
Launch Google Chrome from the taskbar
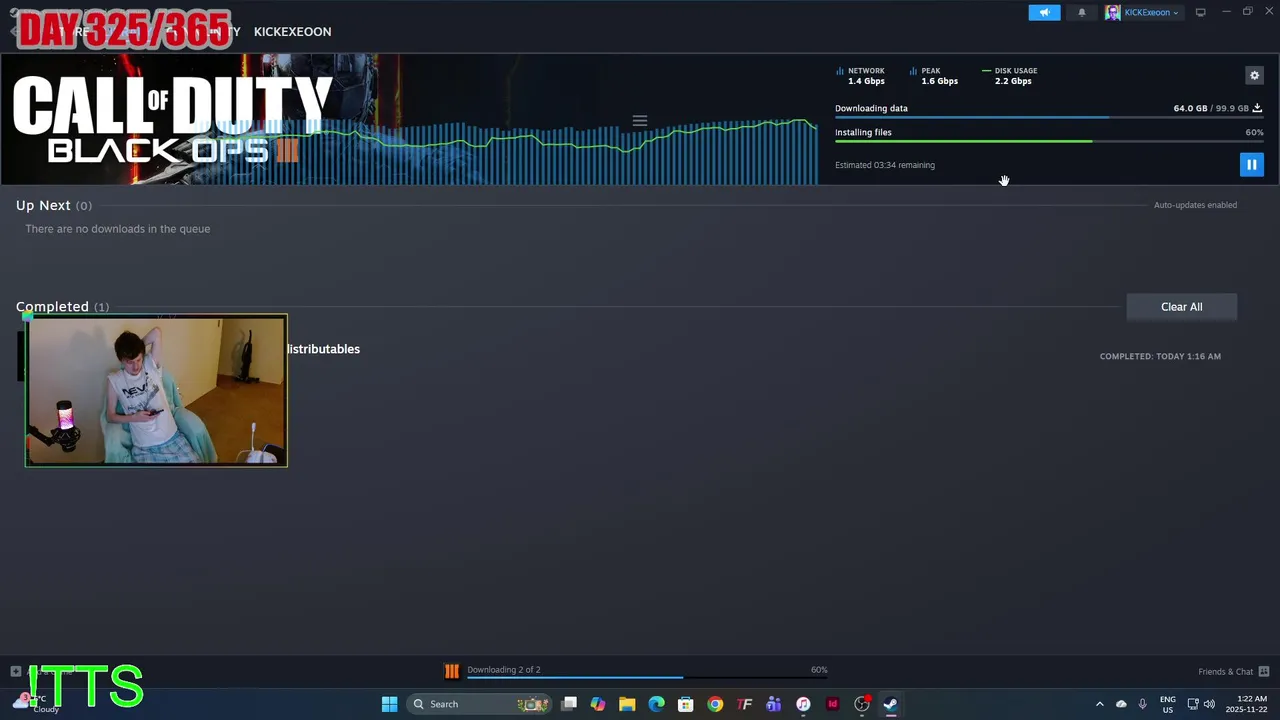tap(715, 704)
